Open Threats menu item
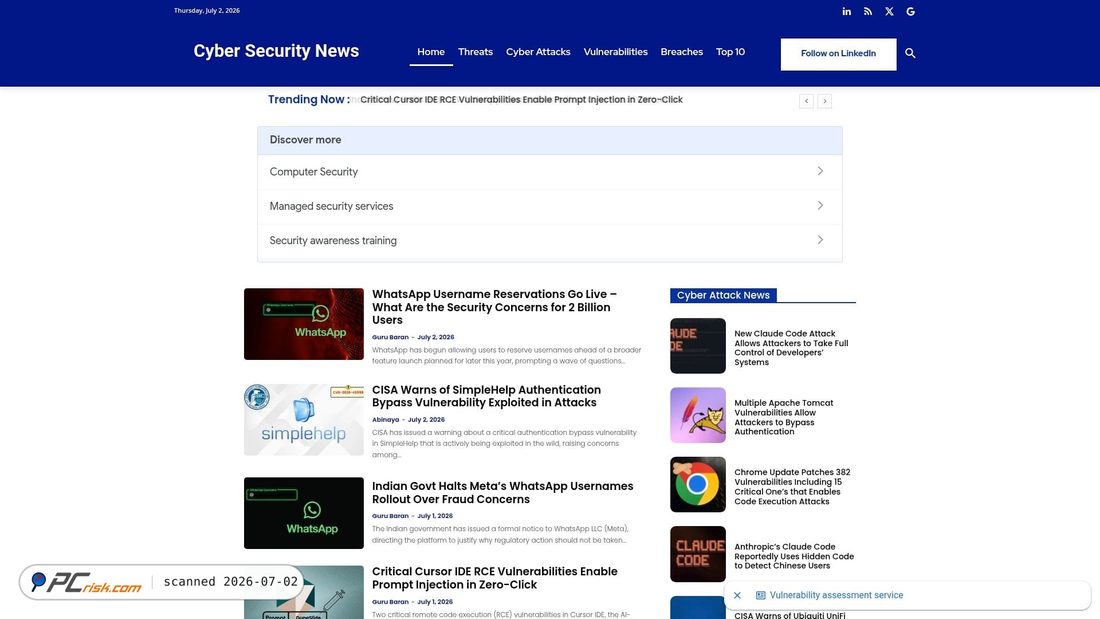Screen dimensions: 1100x619 (475, 52)
